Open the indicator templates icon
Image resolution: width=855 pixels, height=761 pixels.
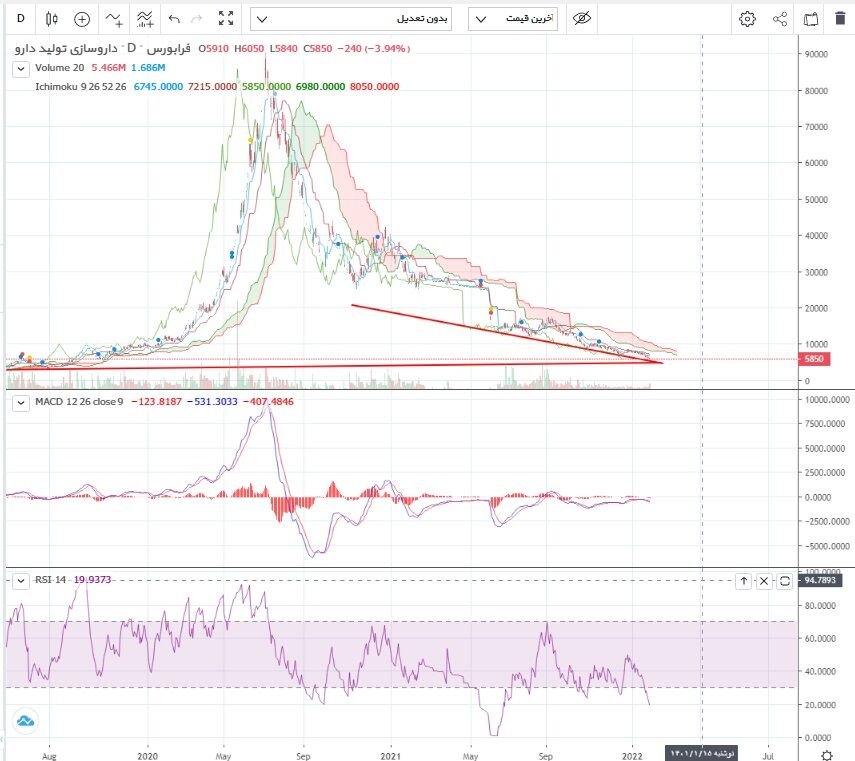click(145, 18)
